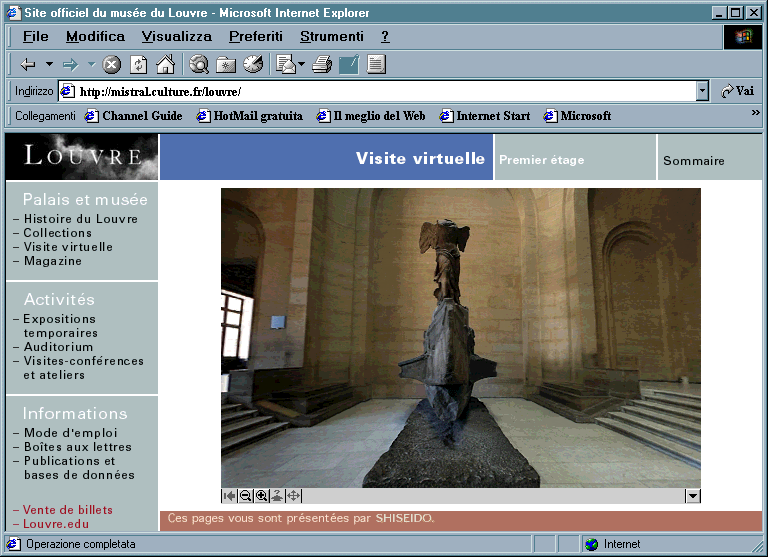Click the go-back arrow in panorama controls
Screen dimensions: 768x557
pos(229,496)
